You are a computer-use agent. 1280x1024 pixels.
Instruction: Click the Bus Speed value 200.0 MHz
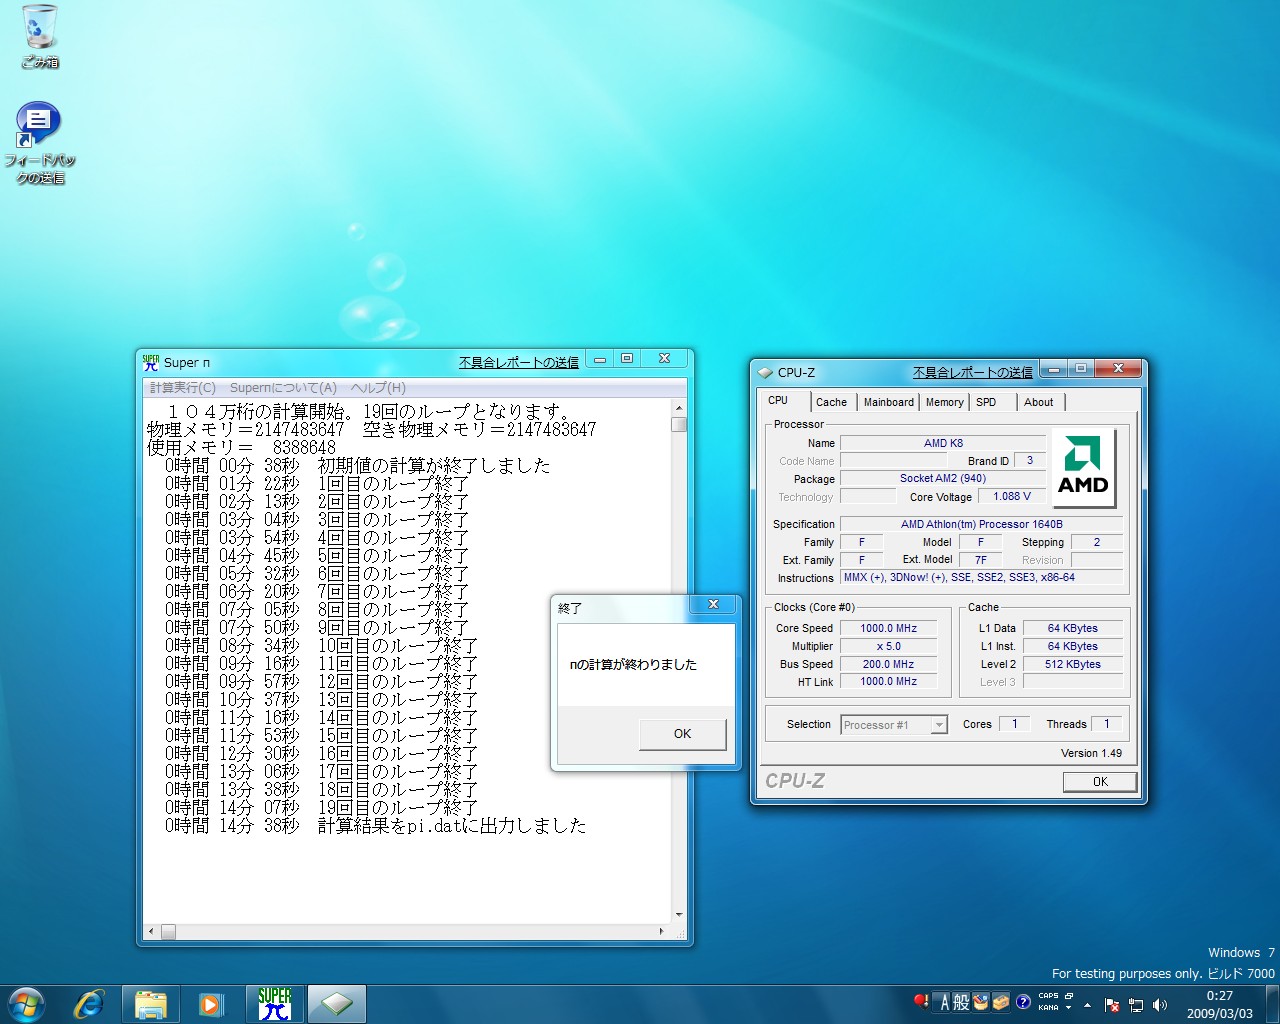pos(888,664)
